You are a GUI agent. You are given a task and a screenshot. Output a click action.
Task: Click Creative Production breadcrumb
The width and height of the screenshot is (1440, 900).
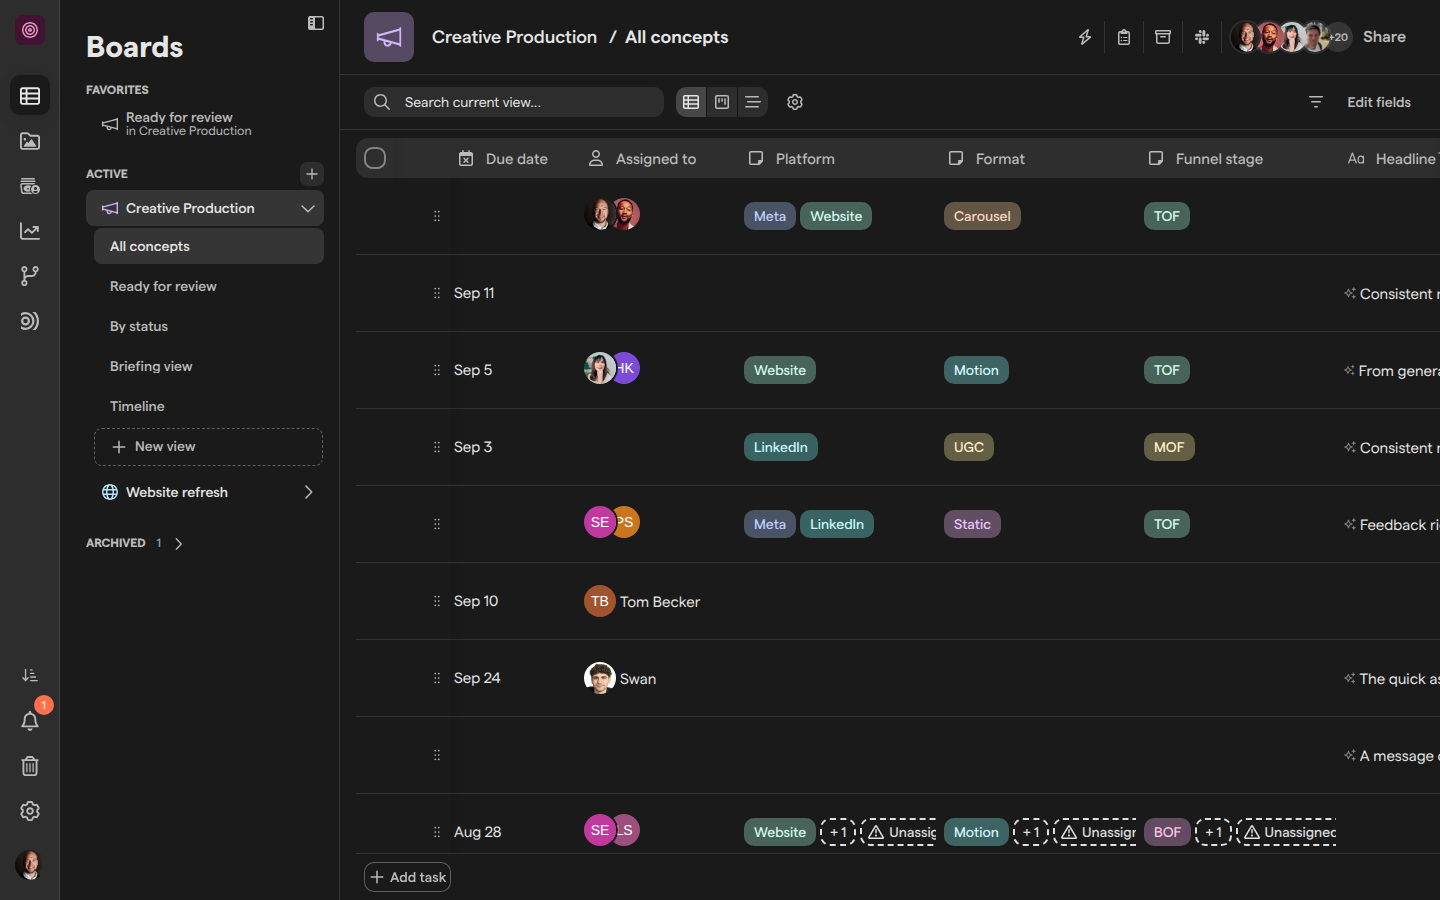514,37
